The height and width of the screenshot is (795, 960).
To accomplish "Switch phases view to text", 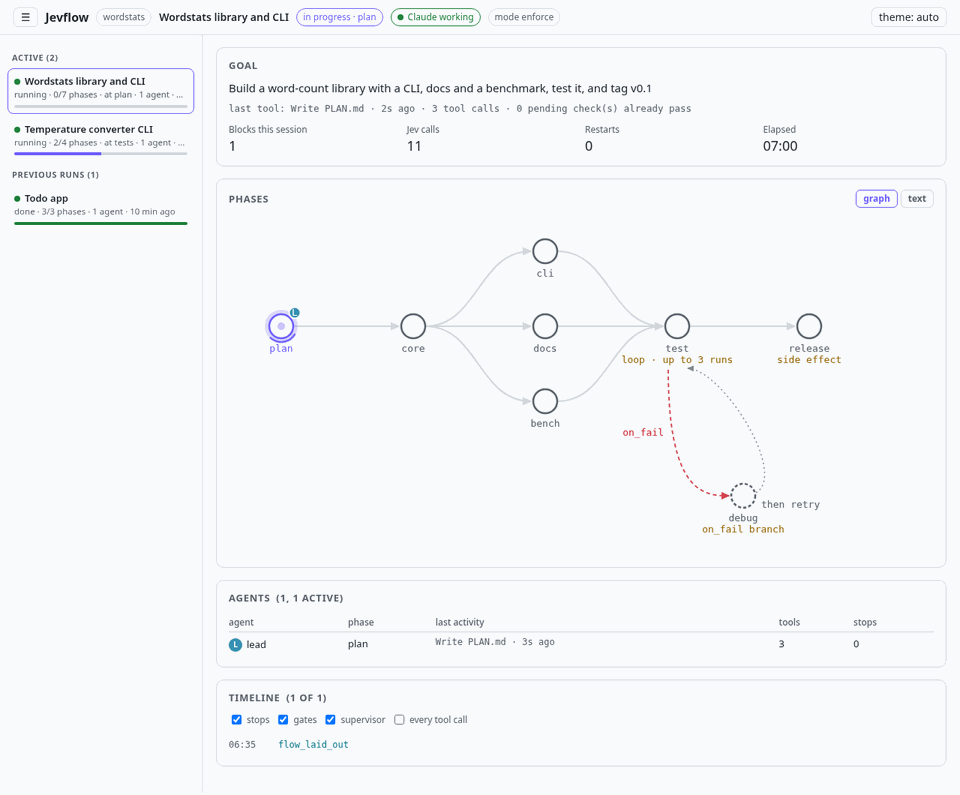I will 917,198.
